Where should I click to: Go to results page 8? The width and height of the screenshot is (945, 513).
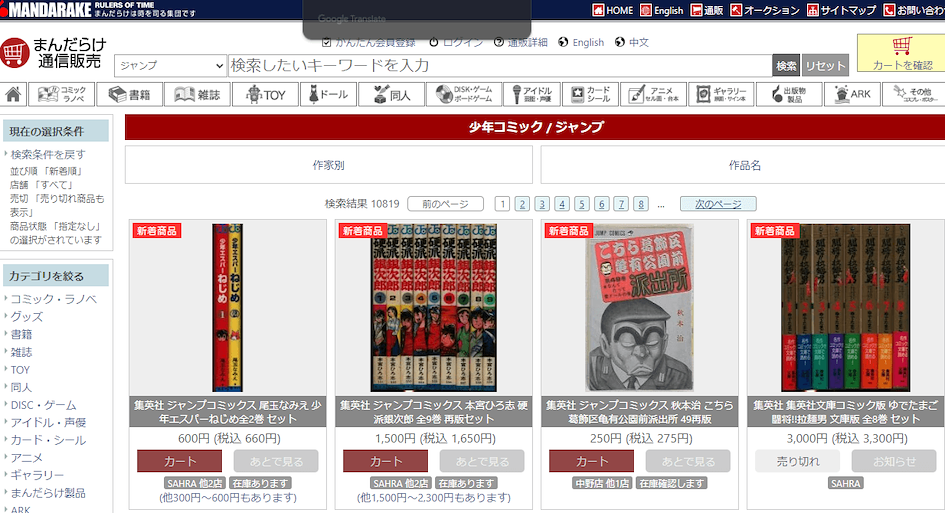[641, 204]
